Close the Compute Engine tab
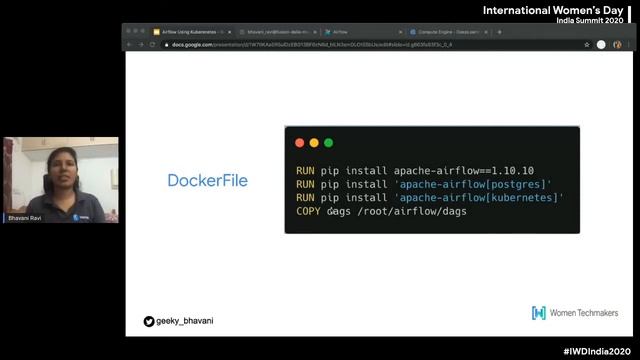640x360 pixels. point(486,32)
